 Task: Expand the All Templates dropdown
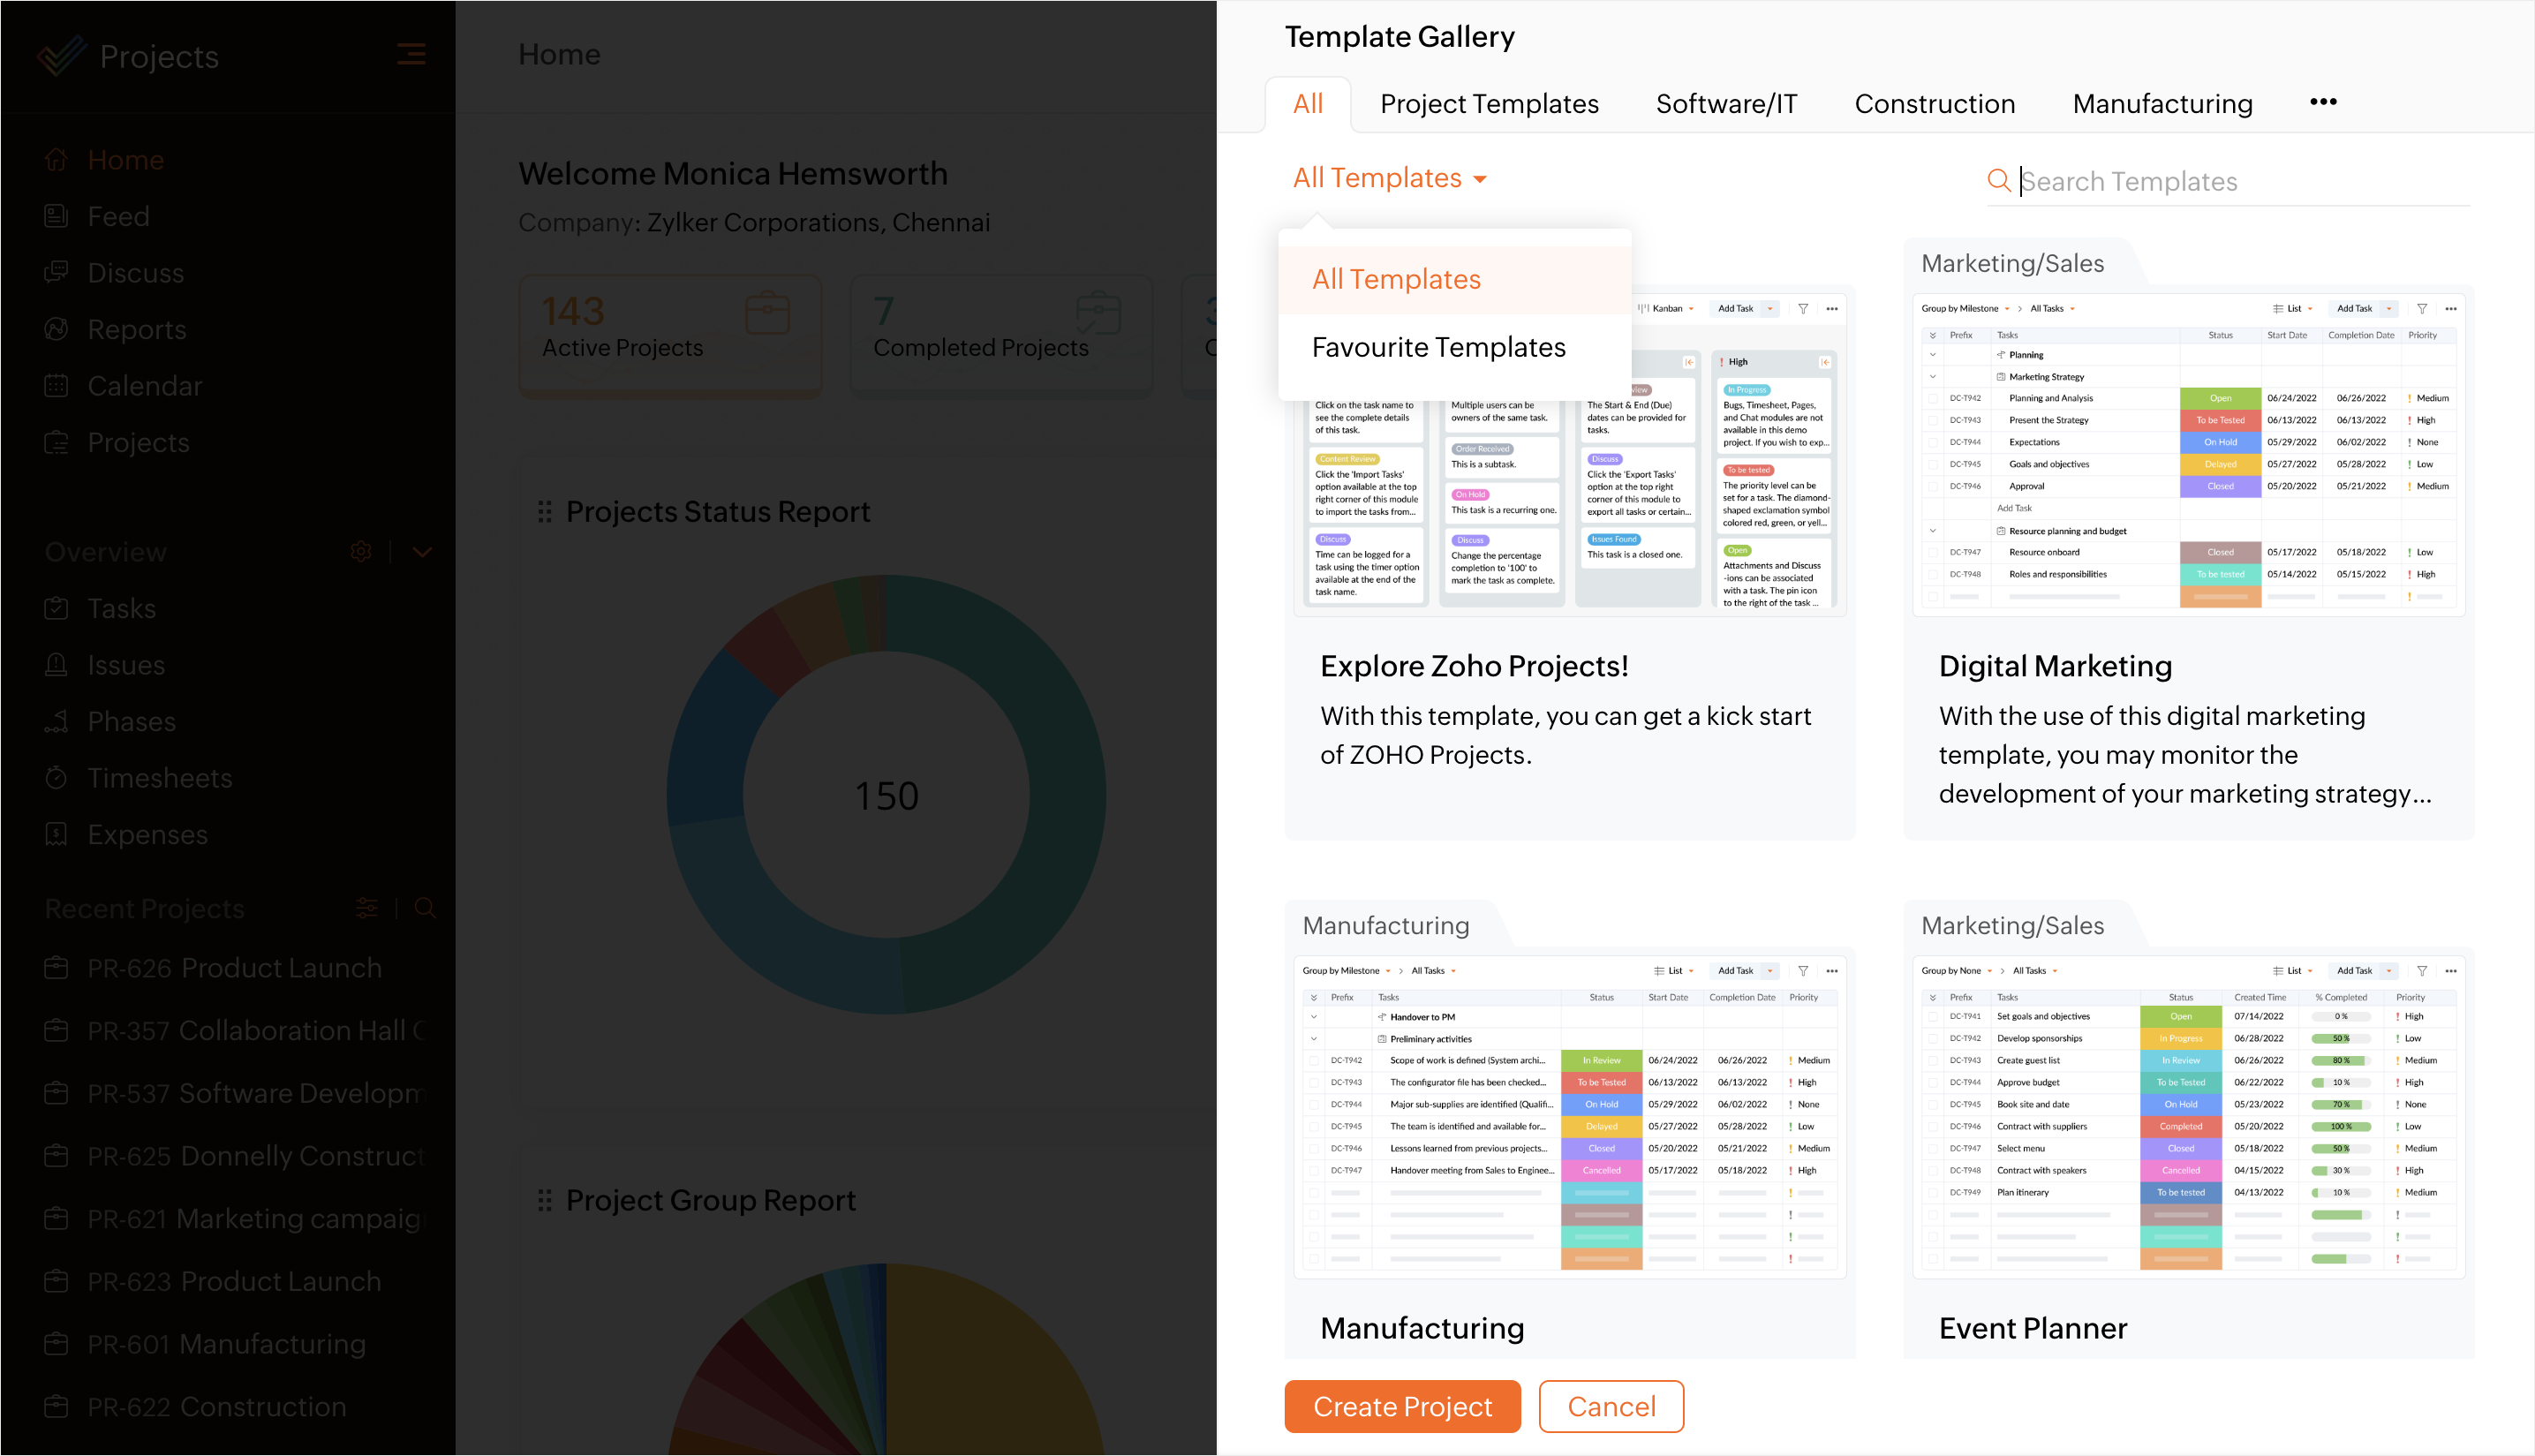tap(1389, 179)
